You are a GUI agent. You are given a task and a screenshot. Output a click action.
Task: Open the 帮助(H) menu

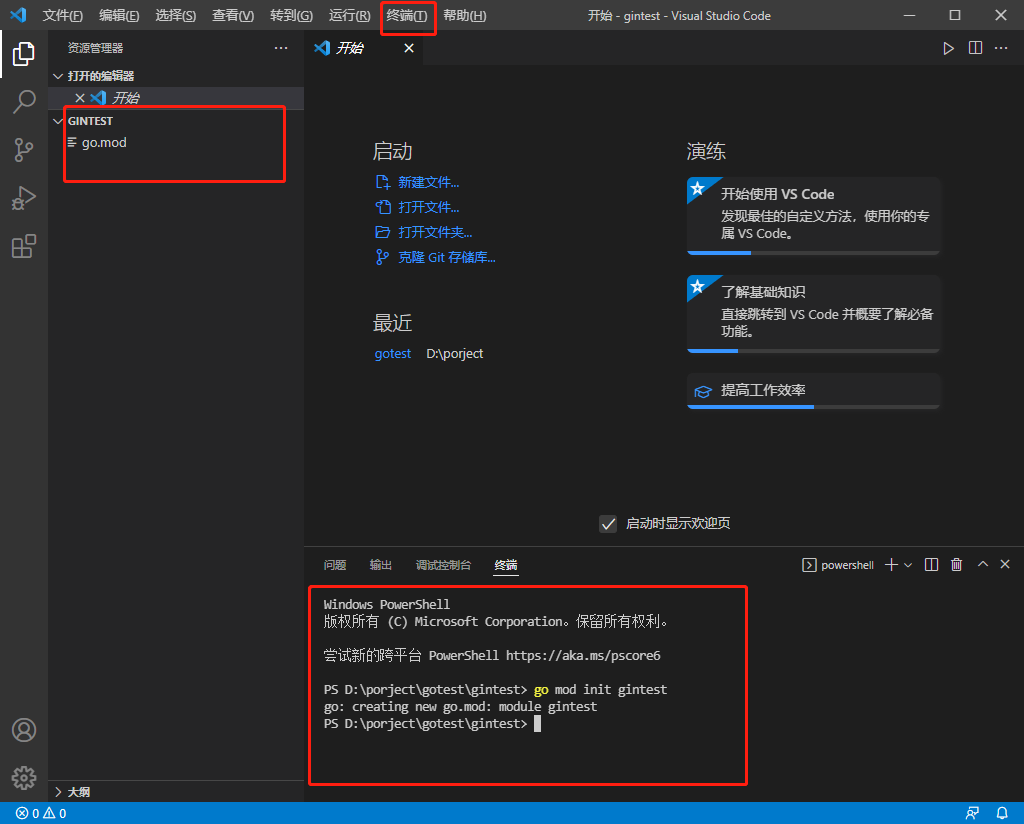click(x=465, y=15)
